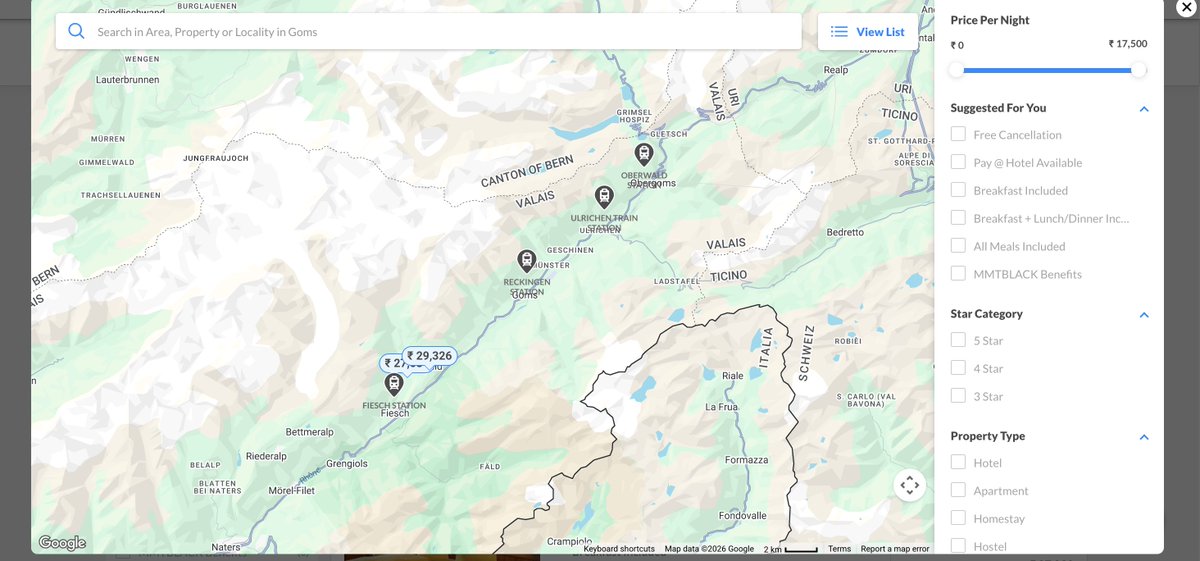
Task: Click the list icon beside View List
Action: click(x=839, y=32)
